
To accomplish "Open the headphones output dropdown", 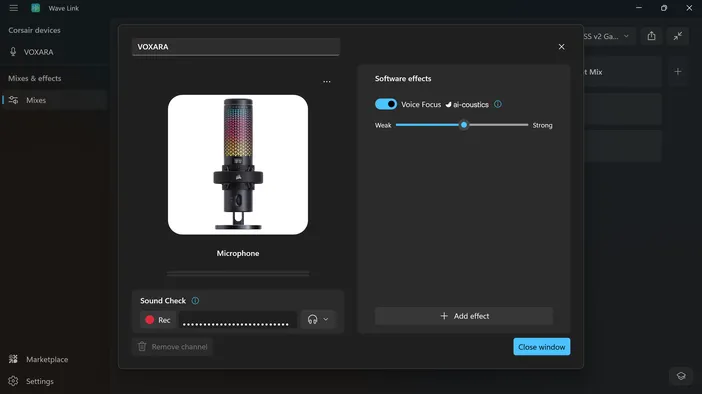I will (318, 320).
